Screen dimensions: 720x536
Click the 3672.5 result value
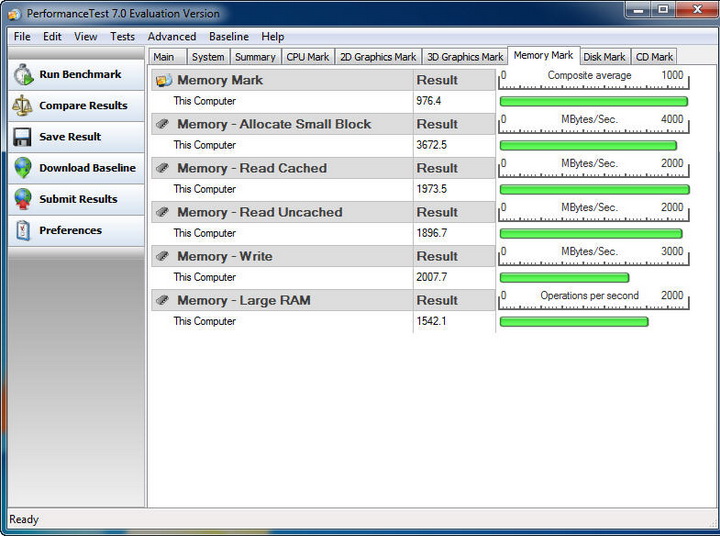point(431,145)
